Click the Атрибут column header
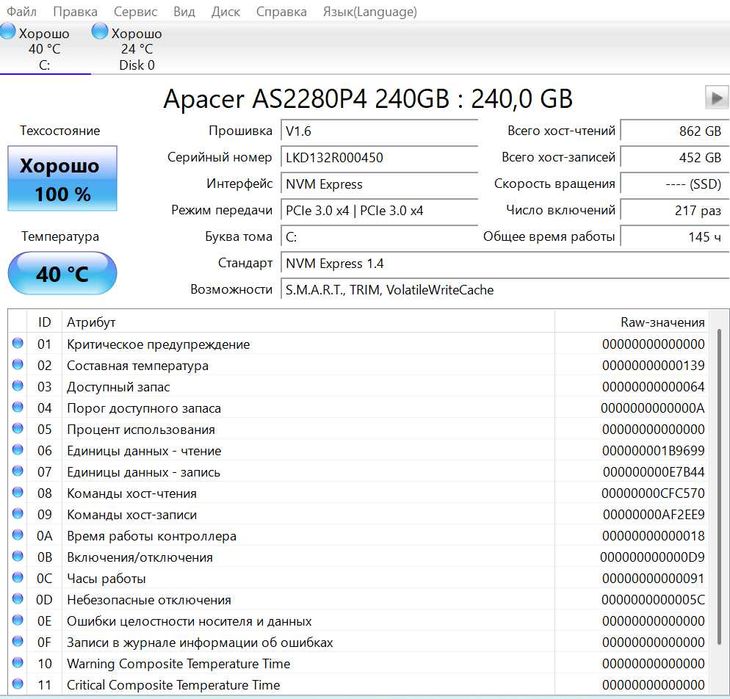This screenshot has height=699, width=730. 308,322
